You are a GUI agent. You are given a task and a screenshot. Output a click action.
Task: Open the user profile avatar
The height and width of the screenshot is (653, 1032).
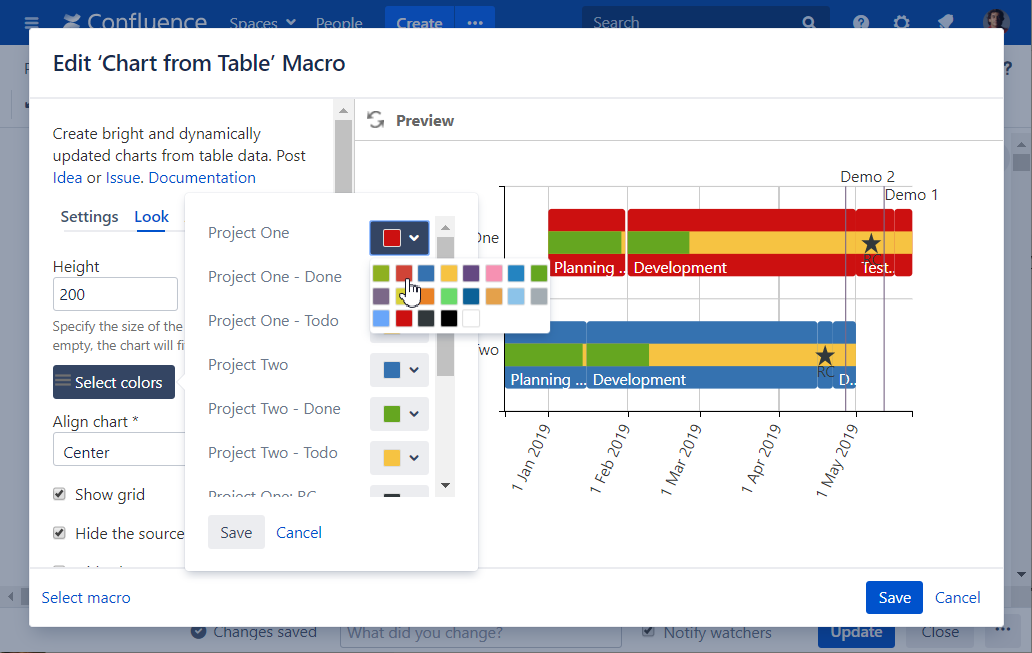click(995, 22)
